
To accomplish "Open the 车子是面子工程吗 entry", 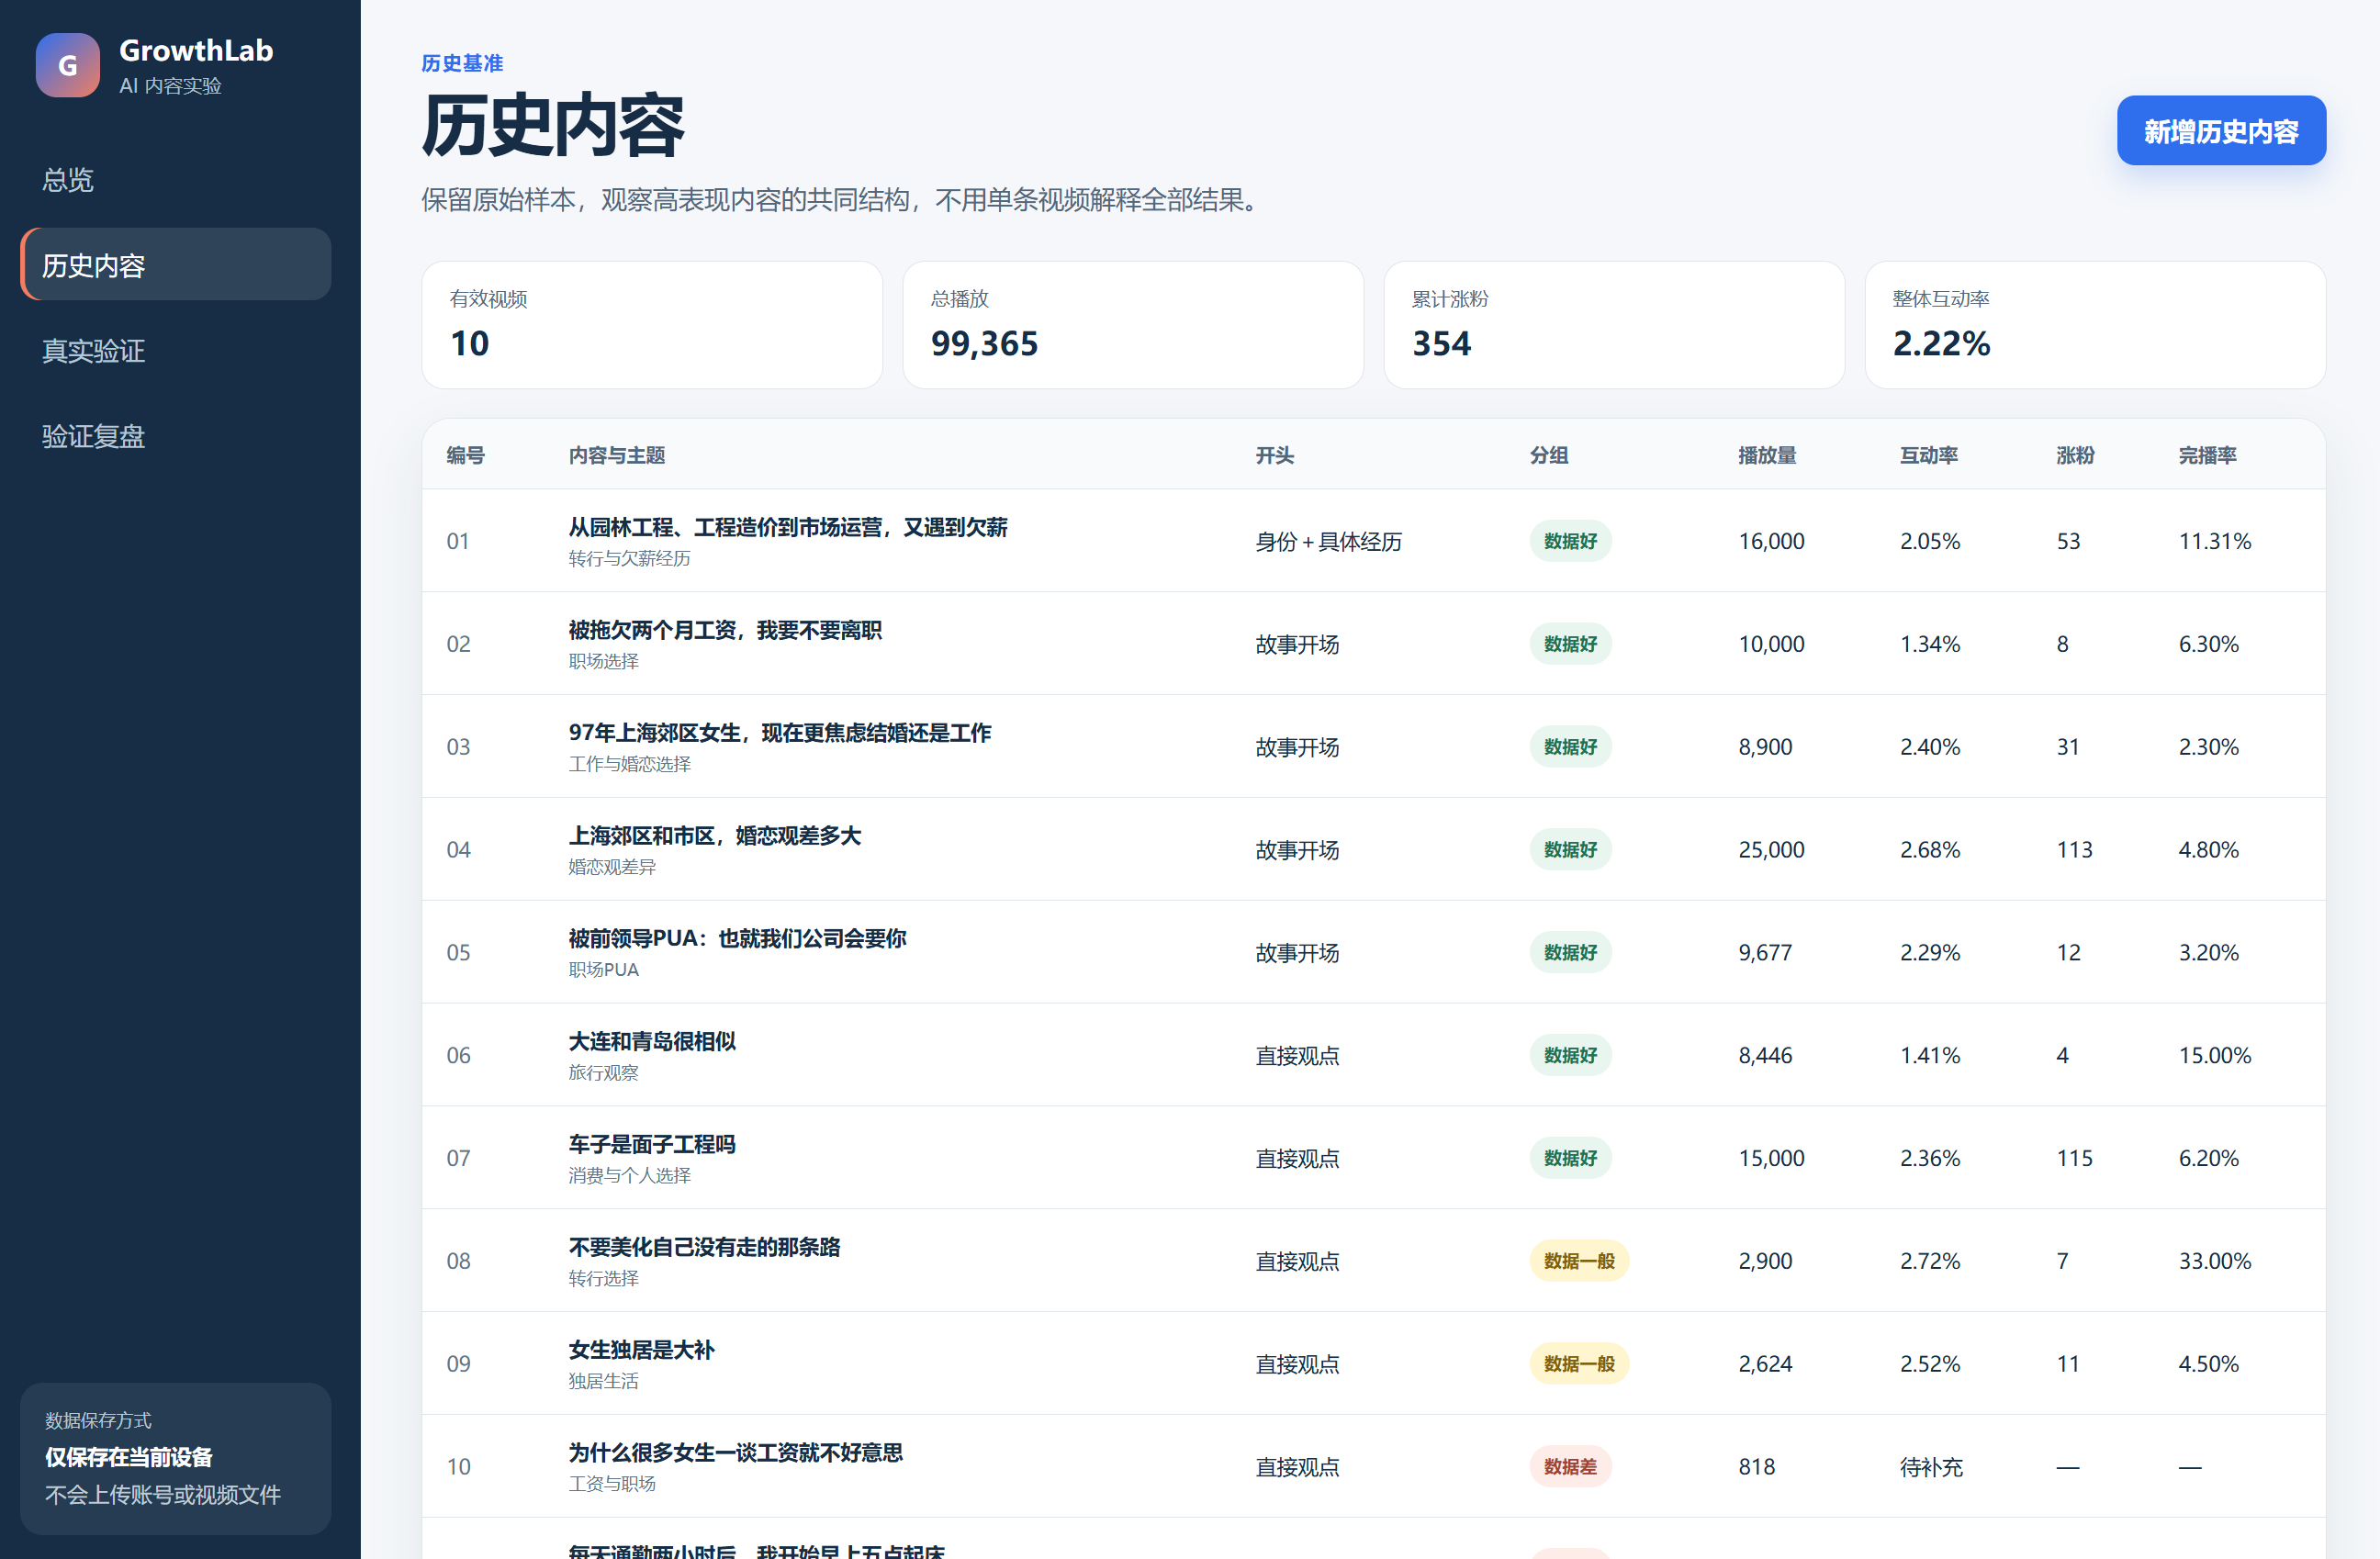I will (652, 1145).
